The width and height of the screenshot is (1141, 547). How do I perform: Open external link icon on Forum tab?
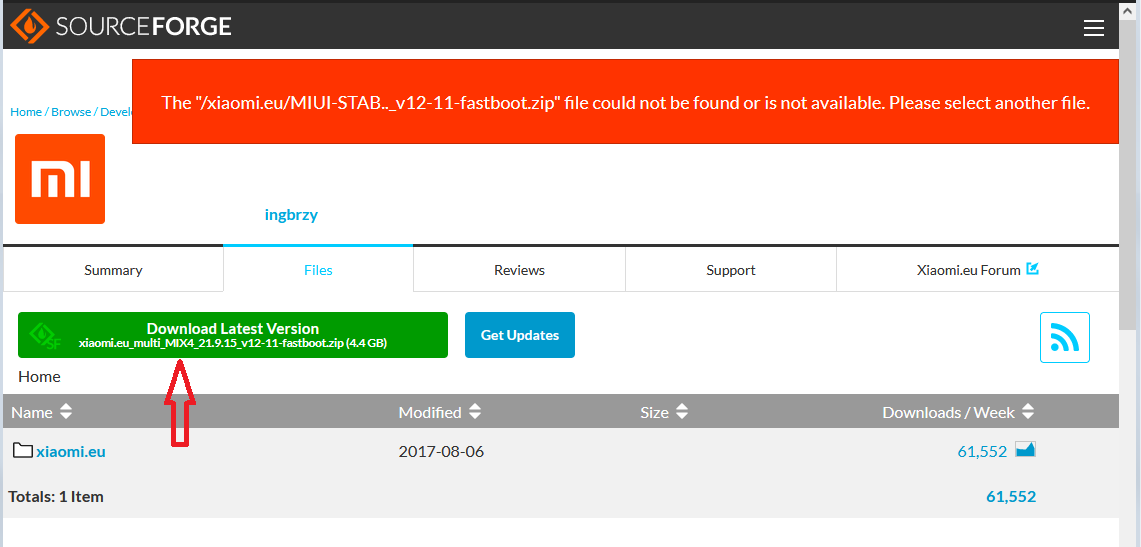coord(1032,268)
